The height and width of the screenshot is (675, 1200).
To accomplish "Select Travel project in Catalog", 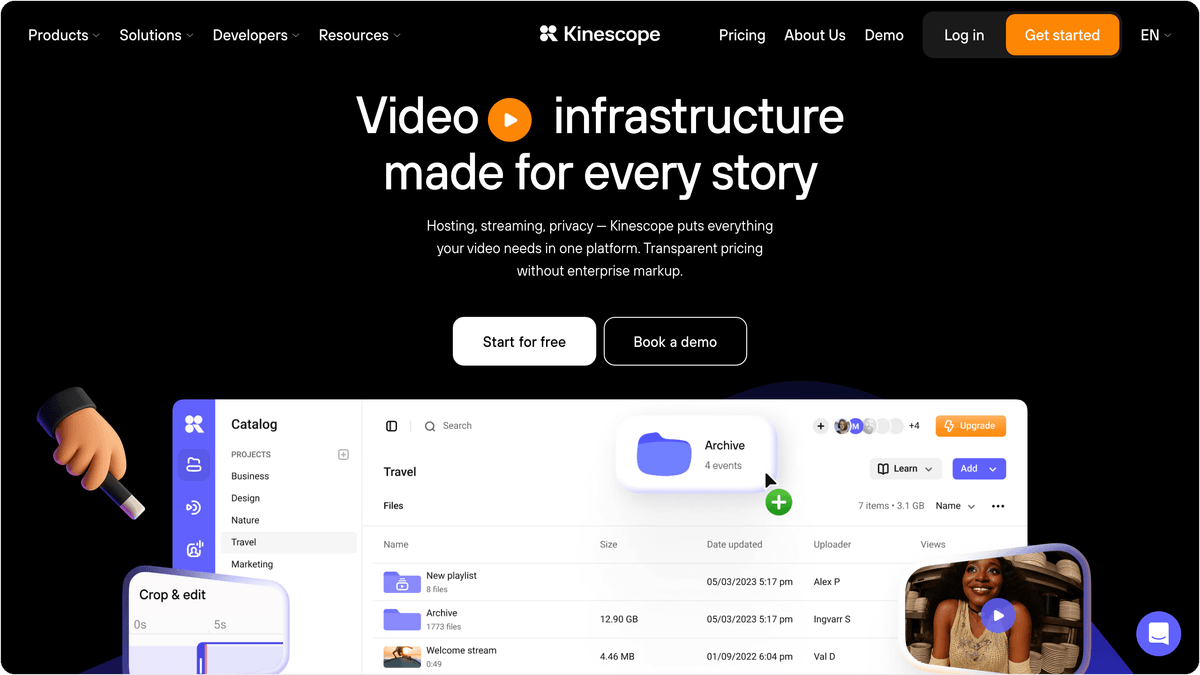I will pos(289,542).
